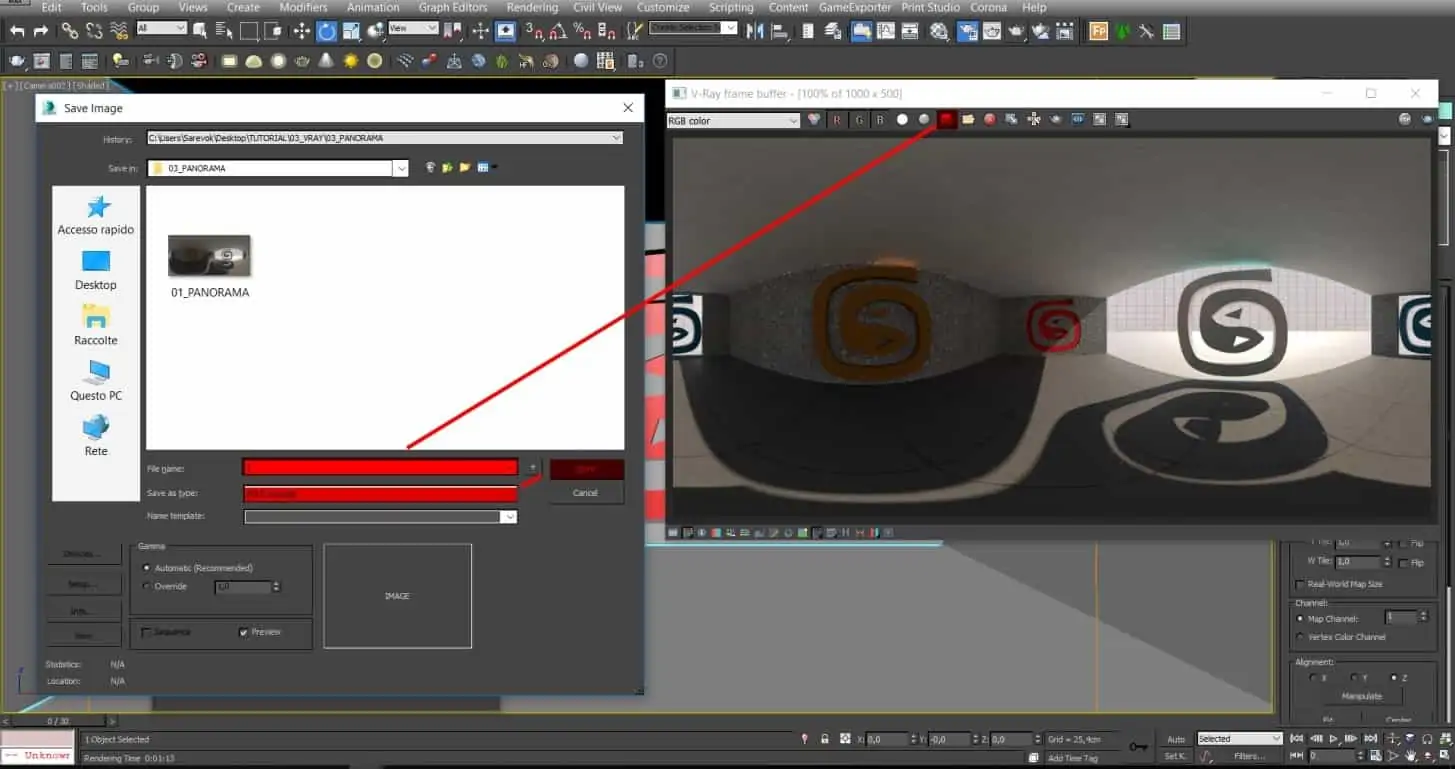The image size is (1455, 769).
Task: Toggle the Preview checkbox
Action: [243, 632]
